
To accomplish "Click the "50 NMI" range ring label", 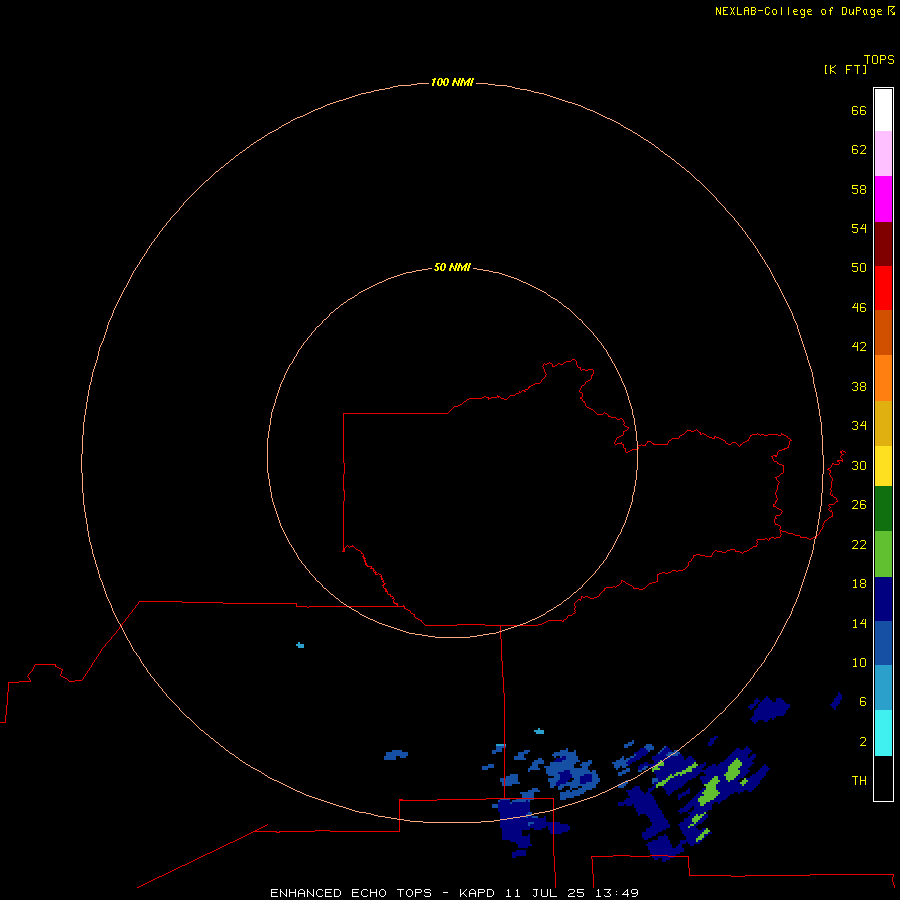I will (452, 267).
